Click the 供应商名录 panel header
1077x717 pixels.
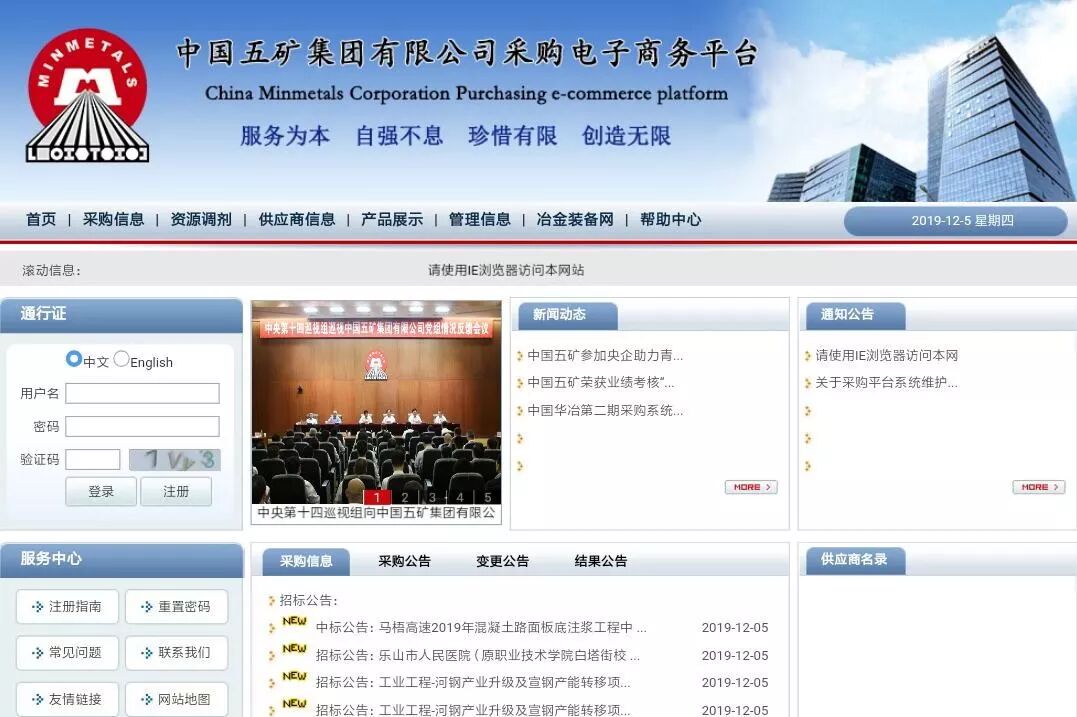(854, 560)
